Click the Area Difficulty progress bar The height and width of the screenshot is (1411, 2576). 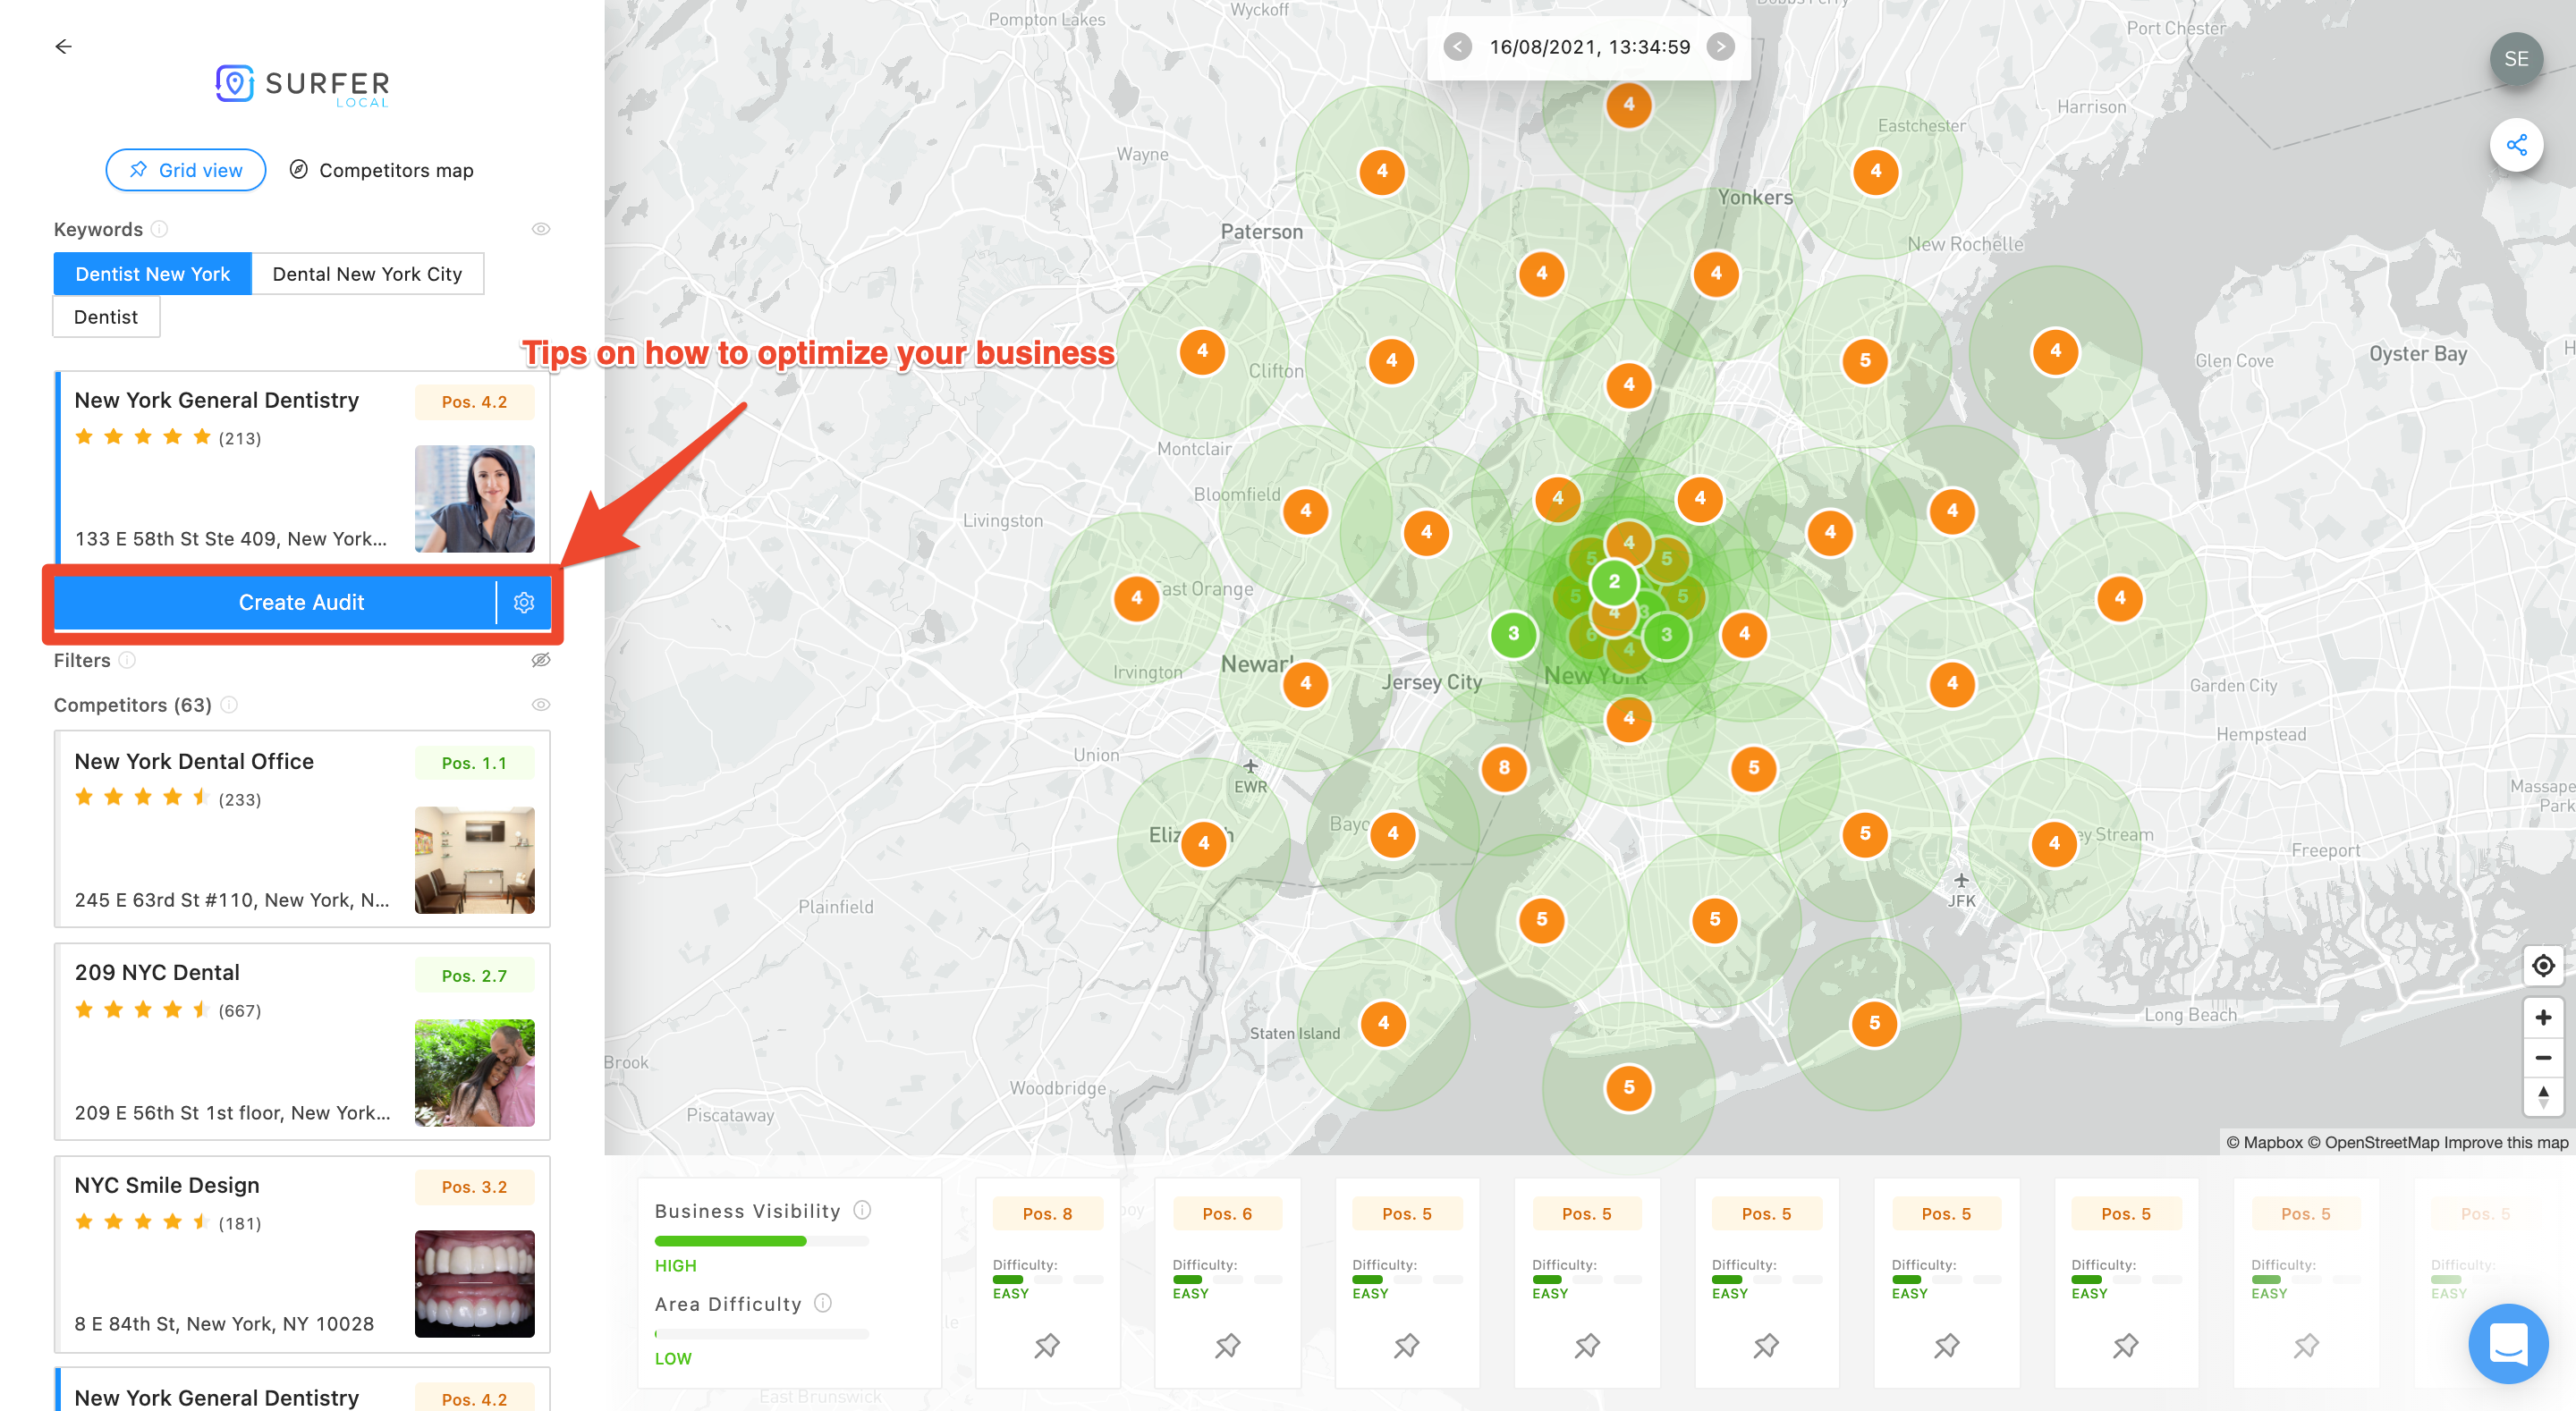pos(762,1334)
